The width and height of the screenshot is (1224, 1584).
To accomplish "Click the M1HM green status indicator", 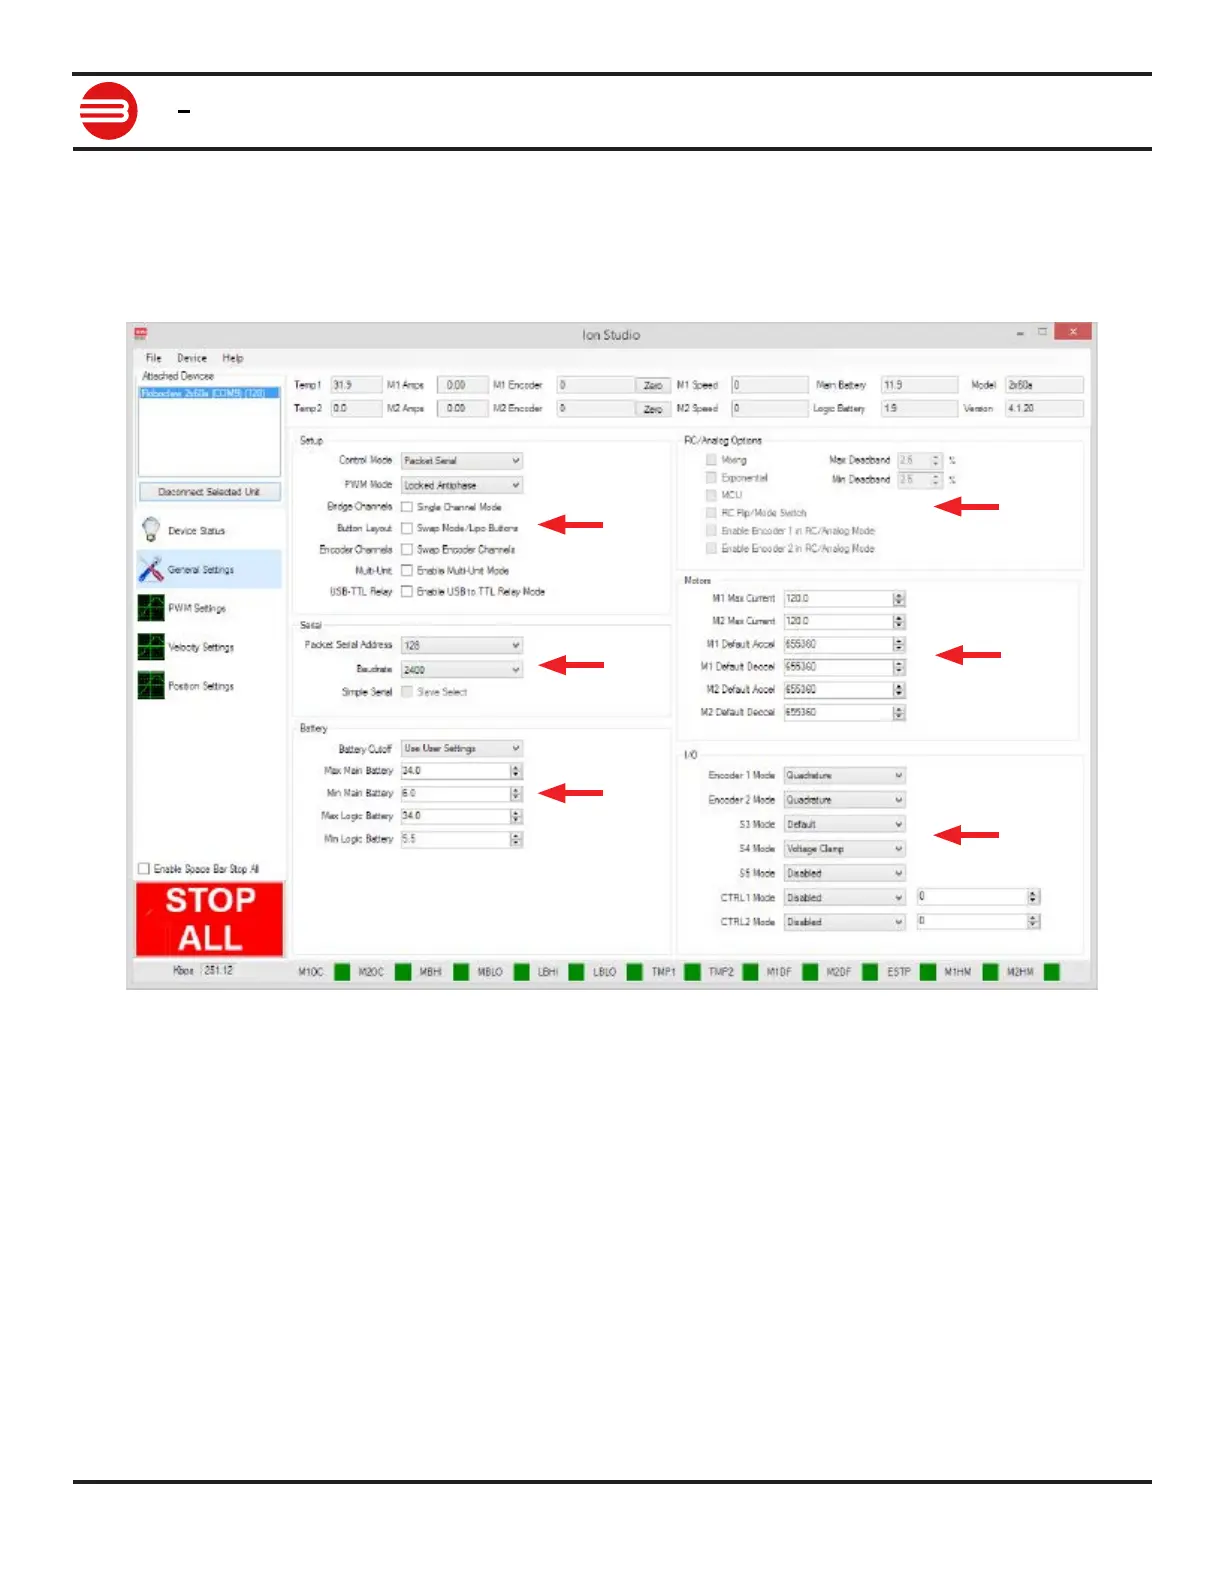I will pos(990,971).
